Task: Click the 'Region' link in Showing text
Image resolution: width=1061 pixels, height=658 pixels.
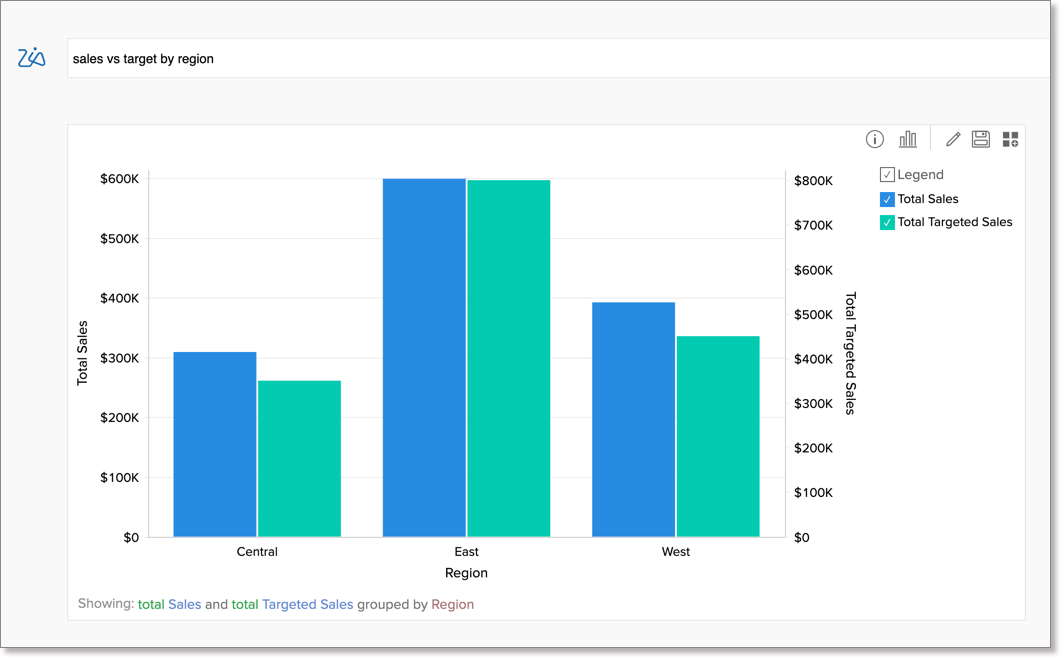Action: (x=452, y=604)
